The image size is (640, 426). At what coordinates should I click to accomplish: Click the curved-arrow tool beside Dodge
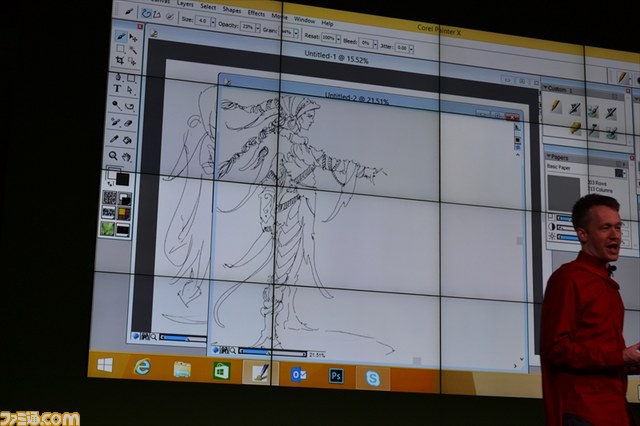129,107
